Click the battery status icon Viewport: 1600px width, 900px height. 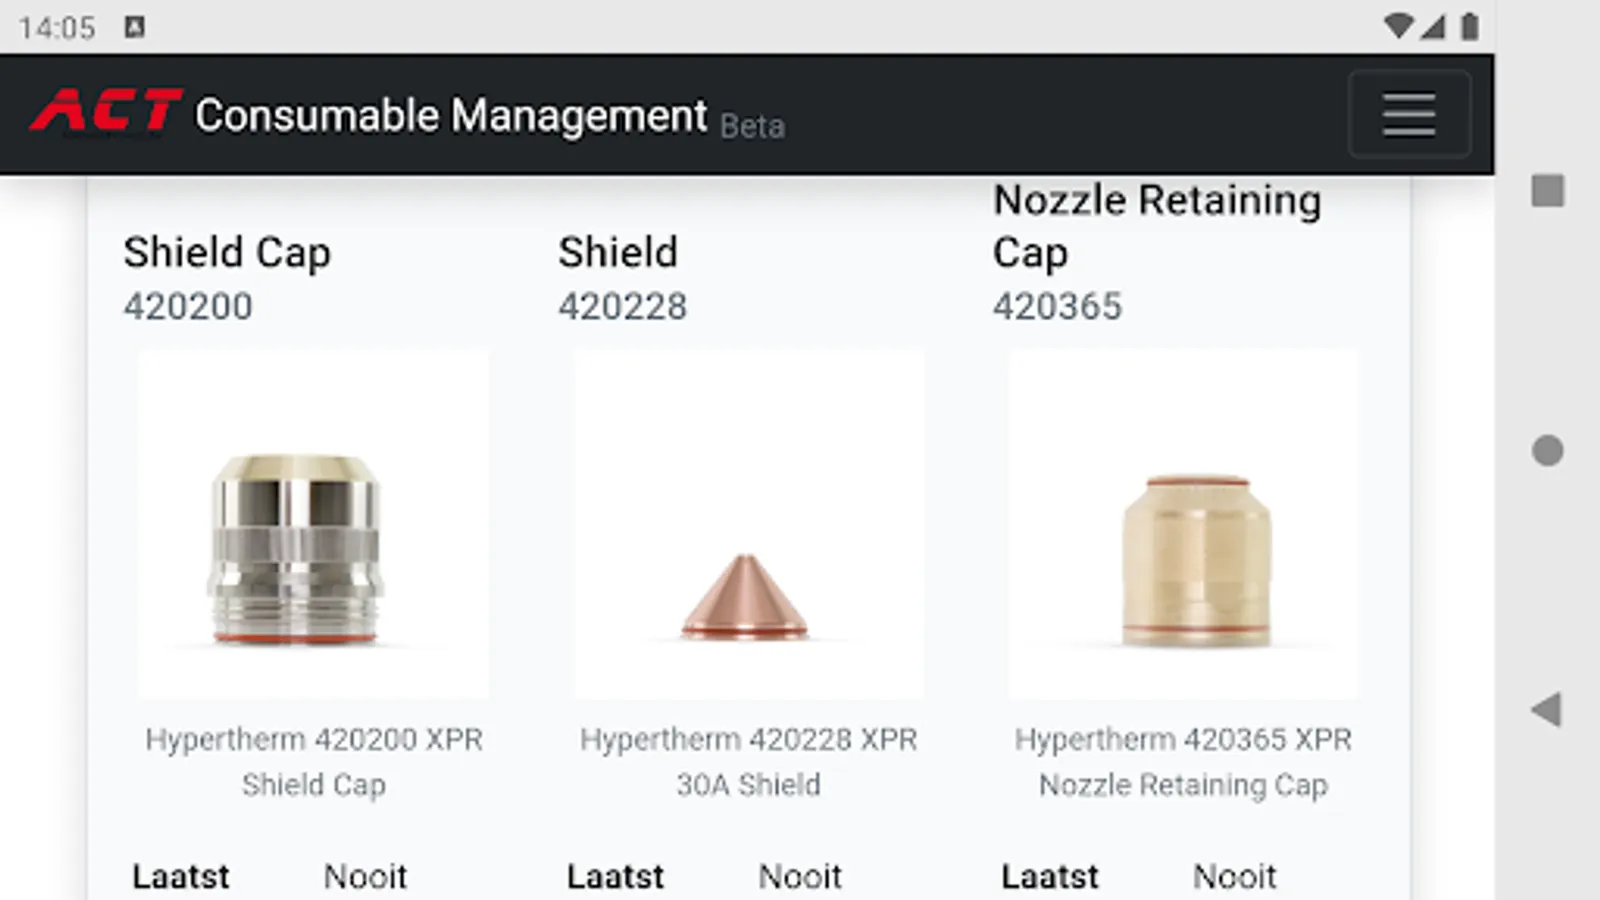(x=1469, y=27)
